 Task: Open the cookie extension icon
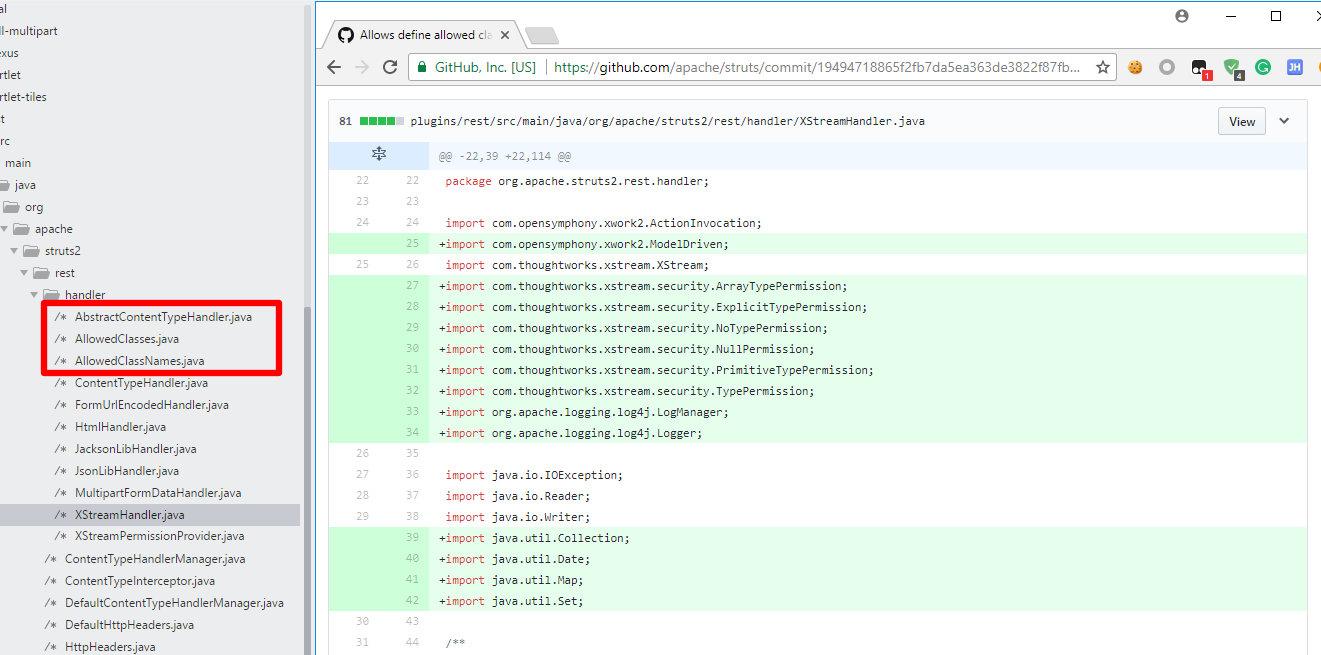(1136, 67)
